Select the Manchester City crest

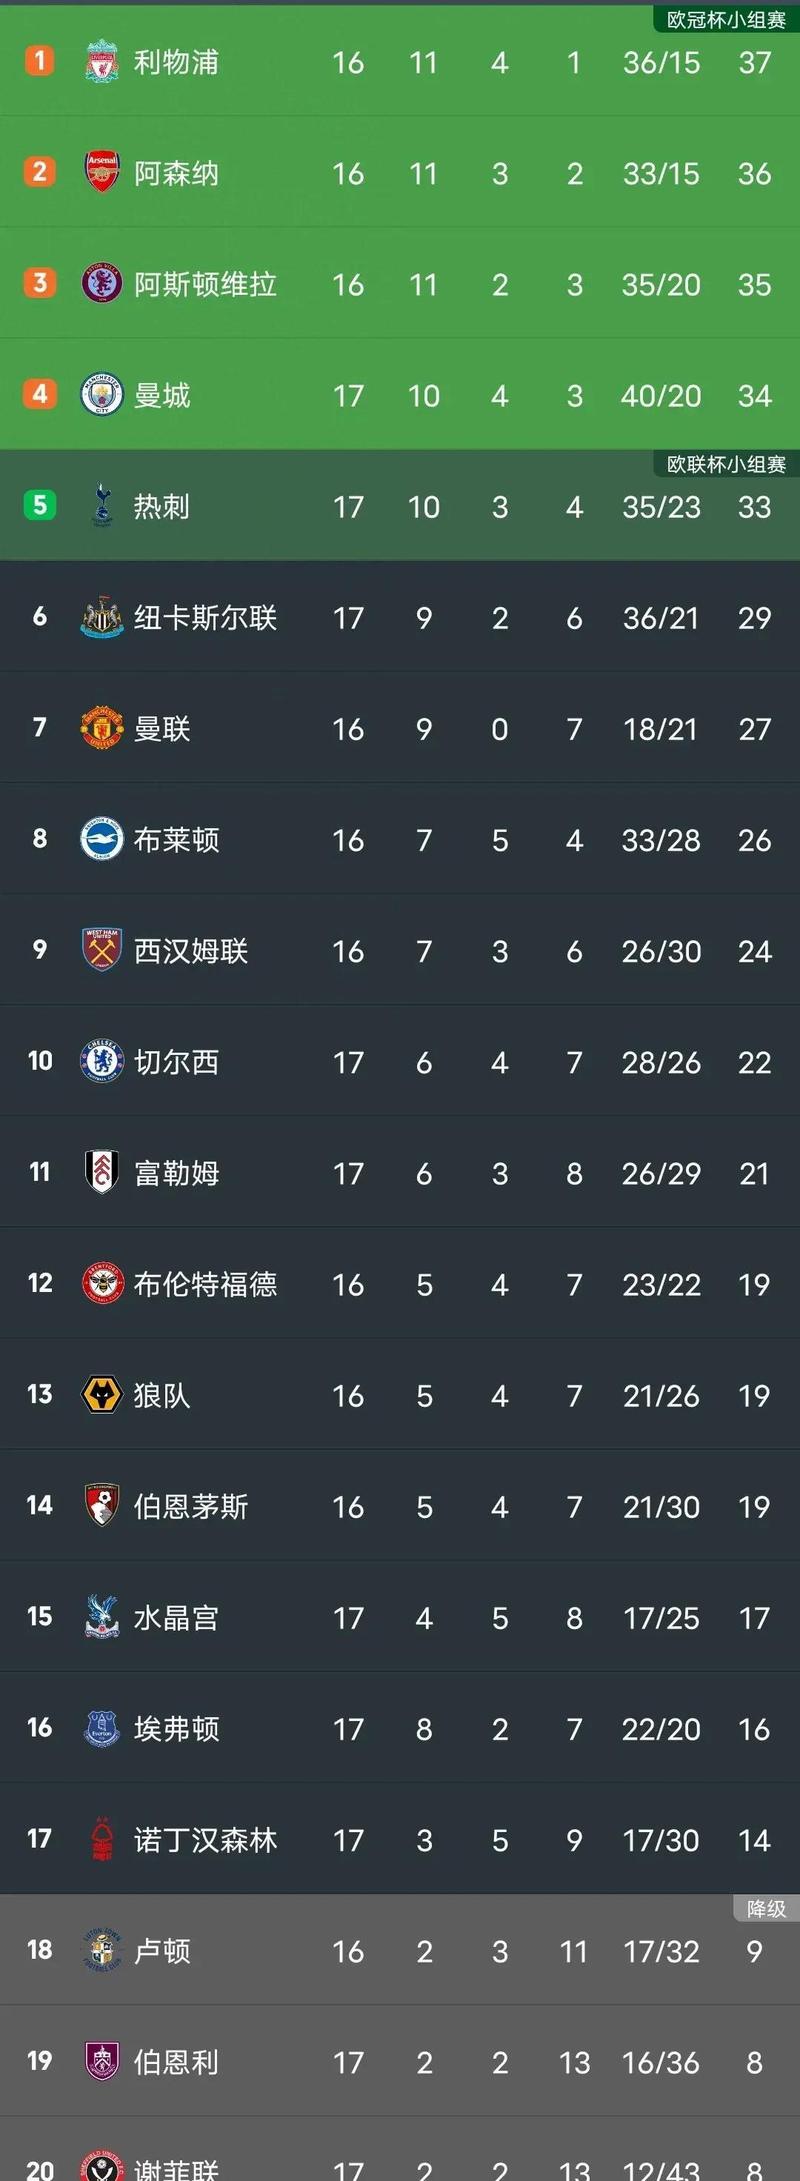101,395
